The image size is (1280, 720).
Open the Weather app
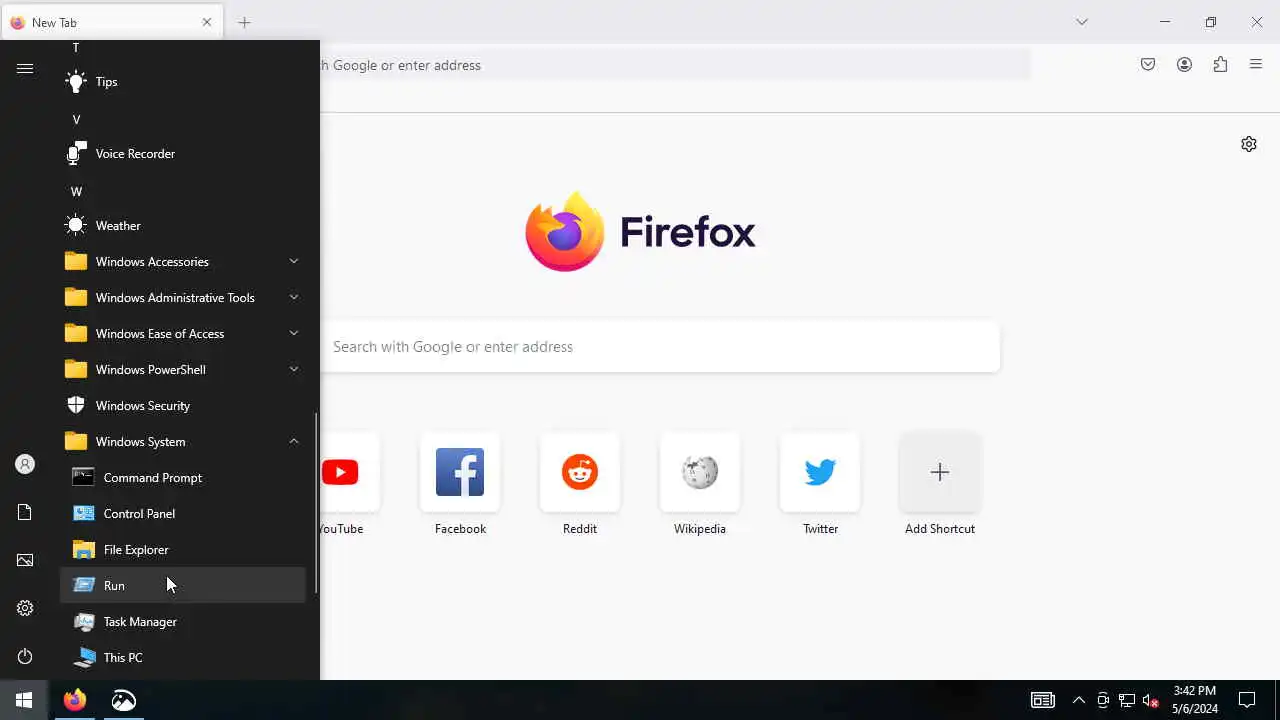point(183,226)
